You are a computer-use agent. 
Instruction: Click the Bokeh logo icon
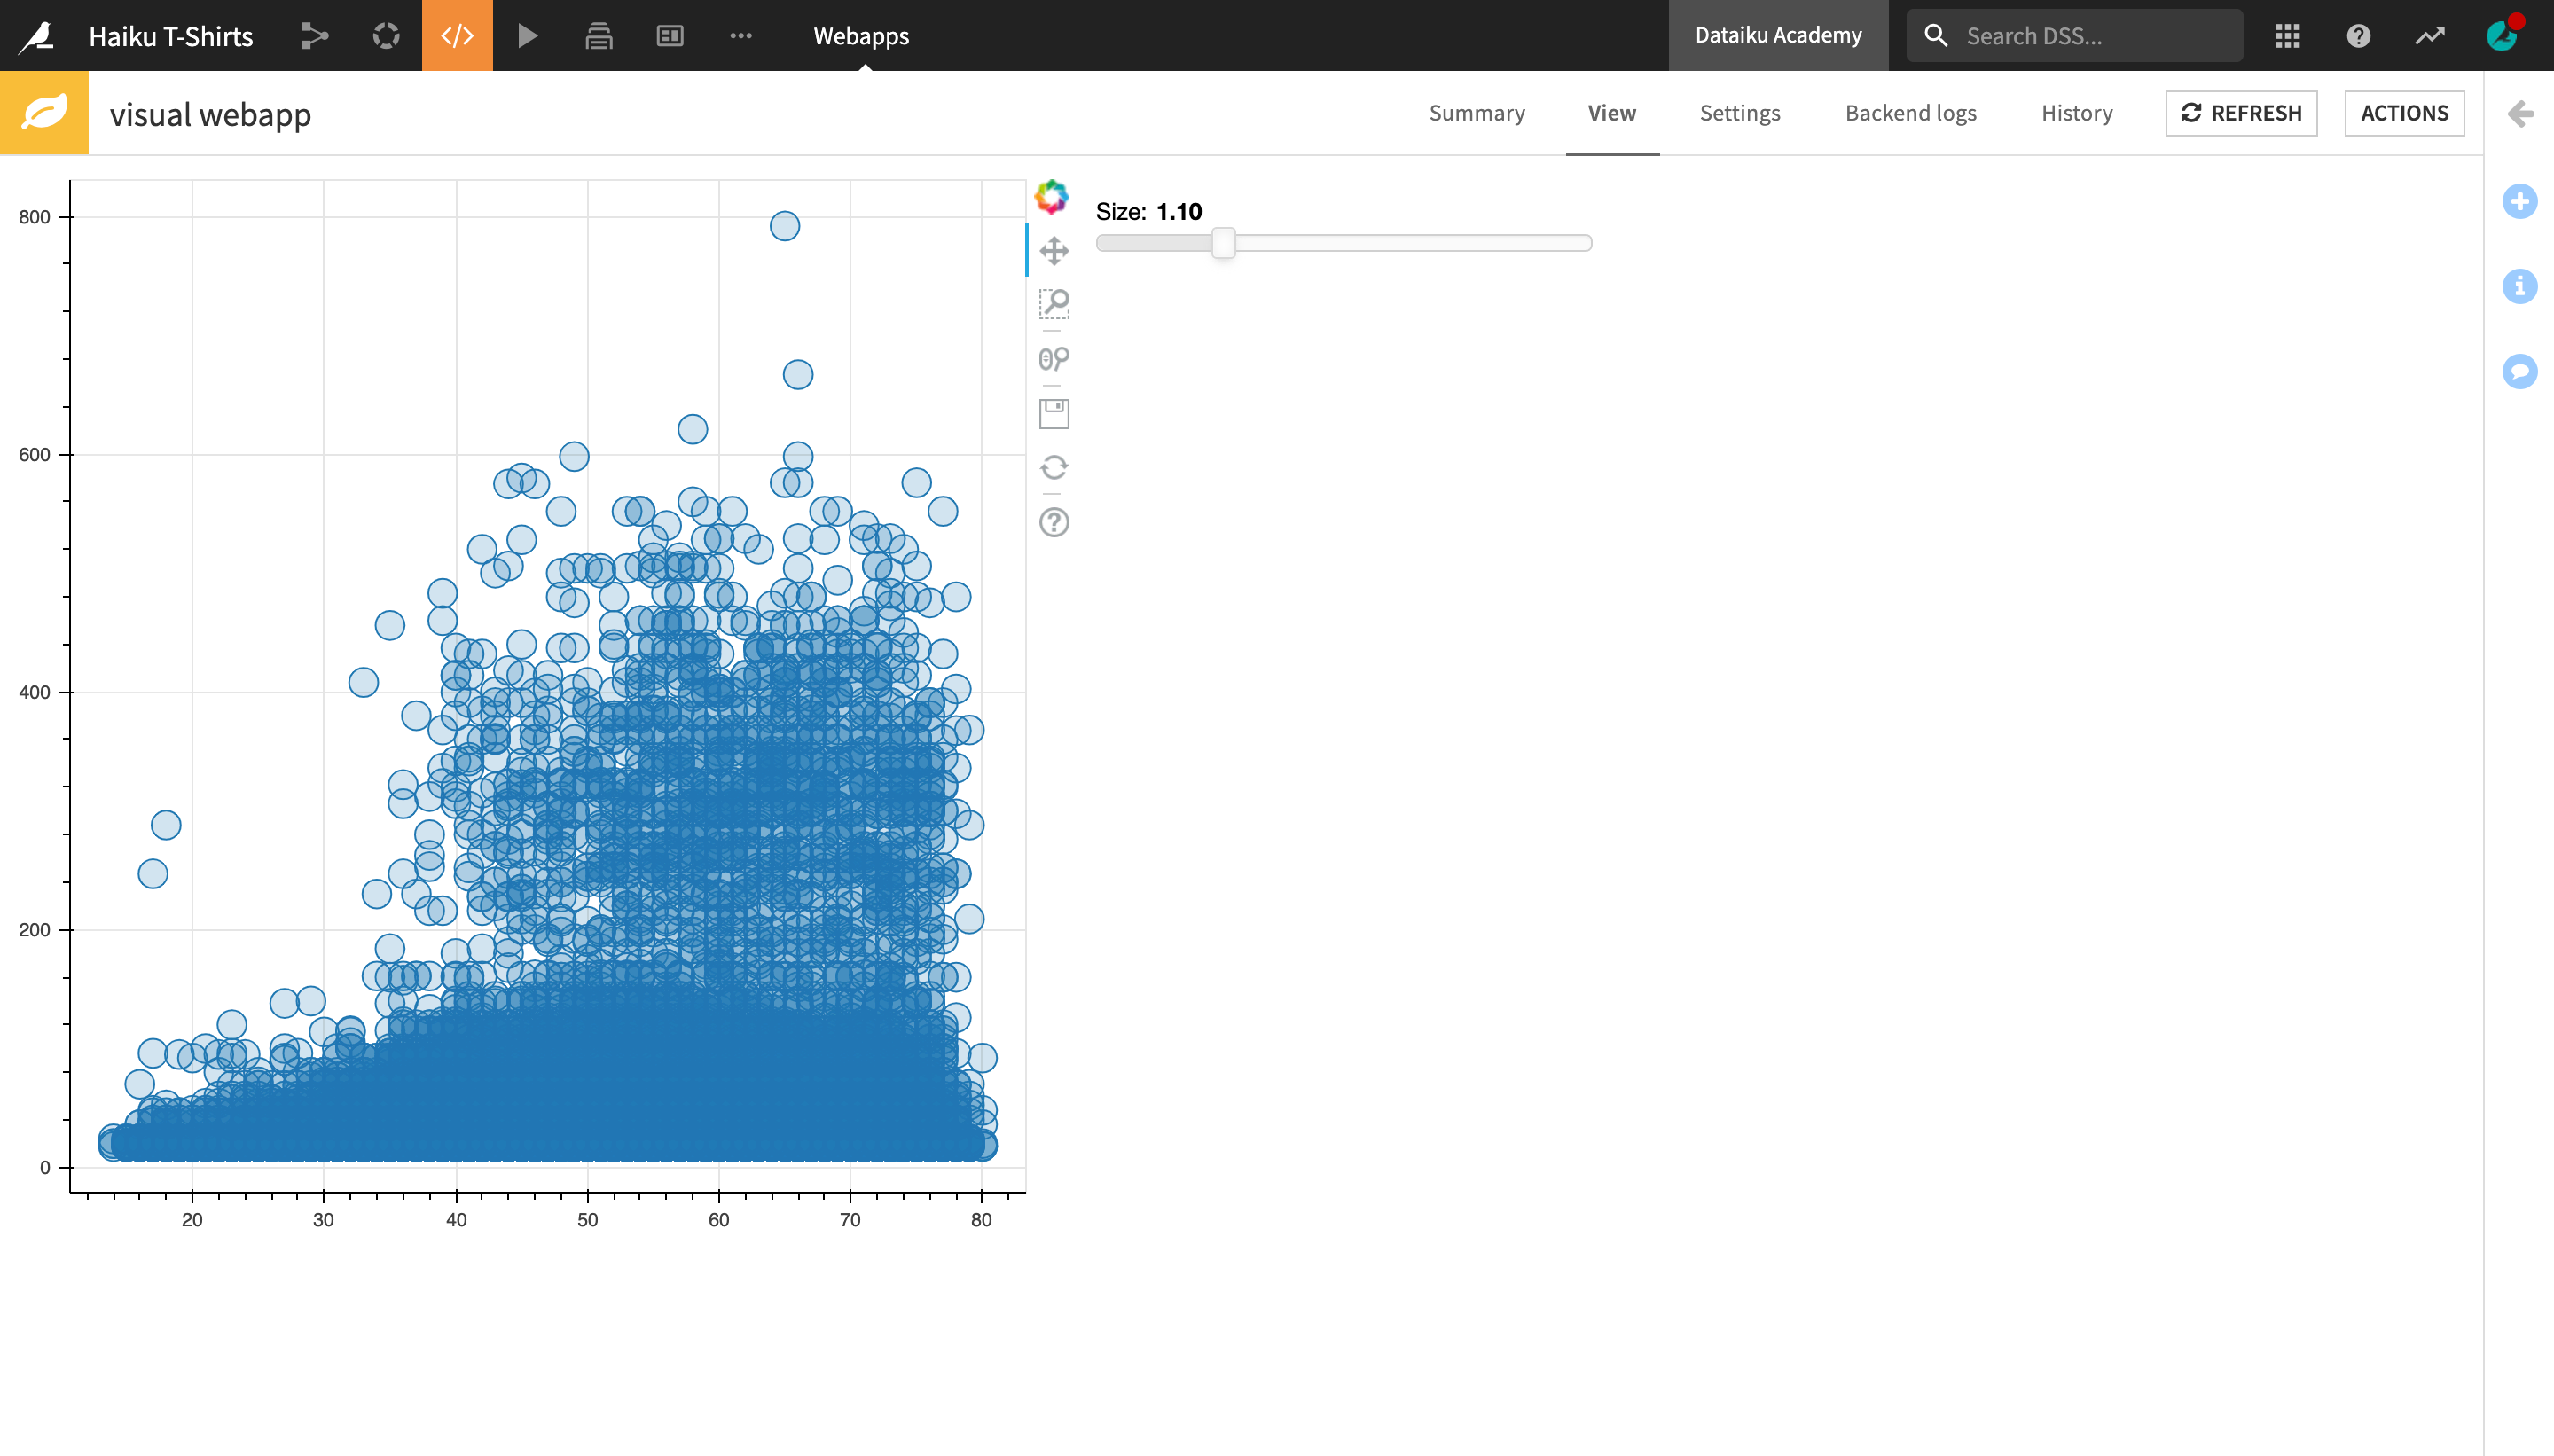(1052, 196)
